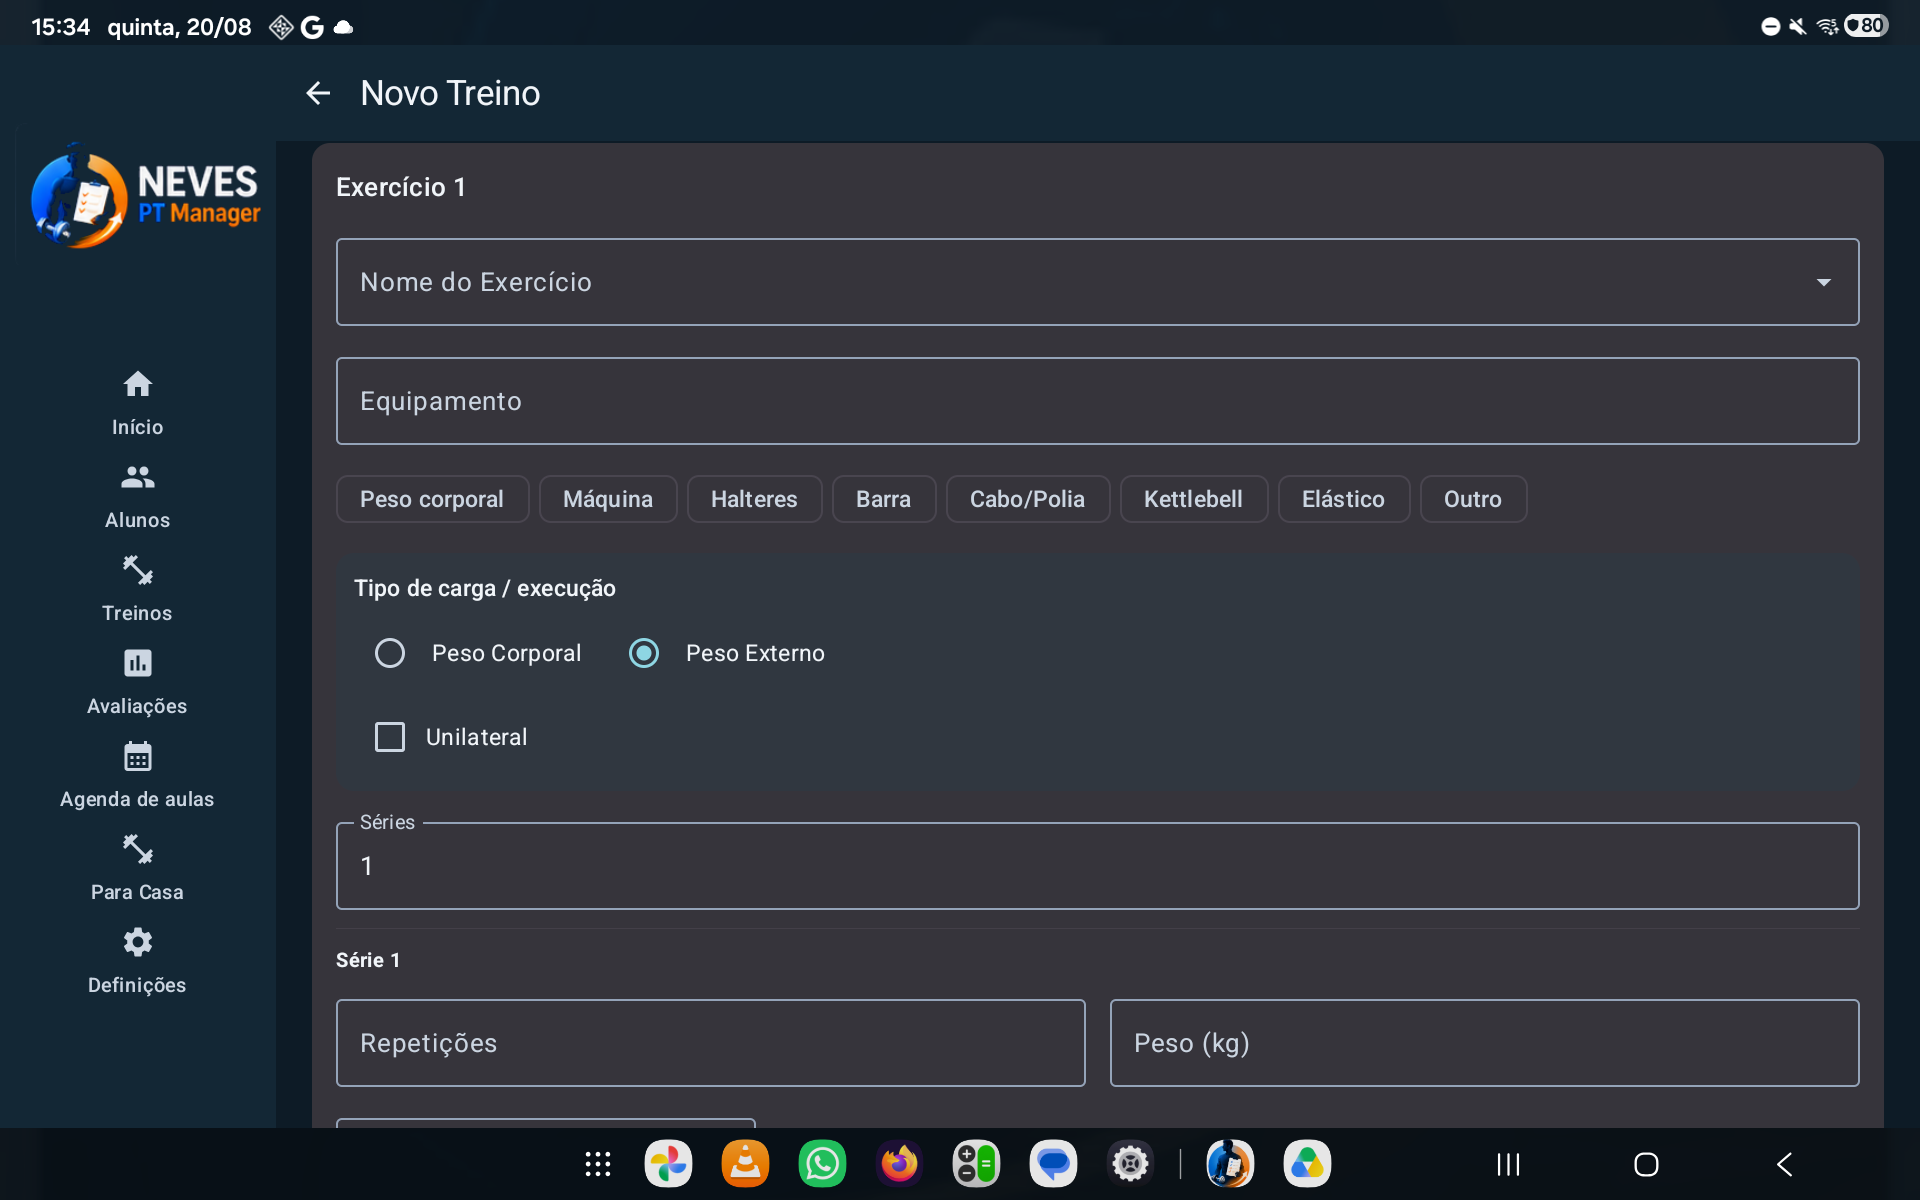Enable the Unilateral checkbox
This screenshot has width=1920, height=1200.
pyautogui.click(x=390, y=737)
